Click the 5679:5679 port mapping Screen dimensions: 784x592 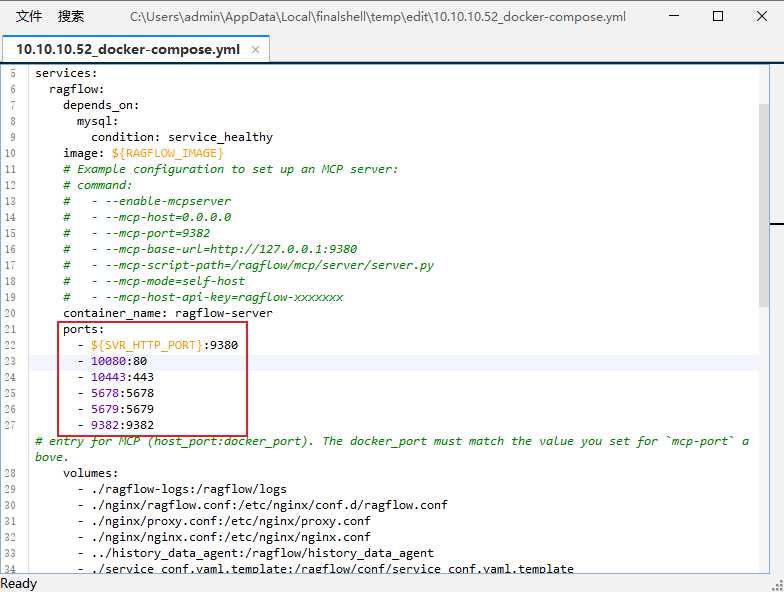click(x=122, y=409)
